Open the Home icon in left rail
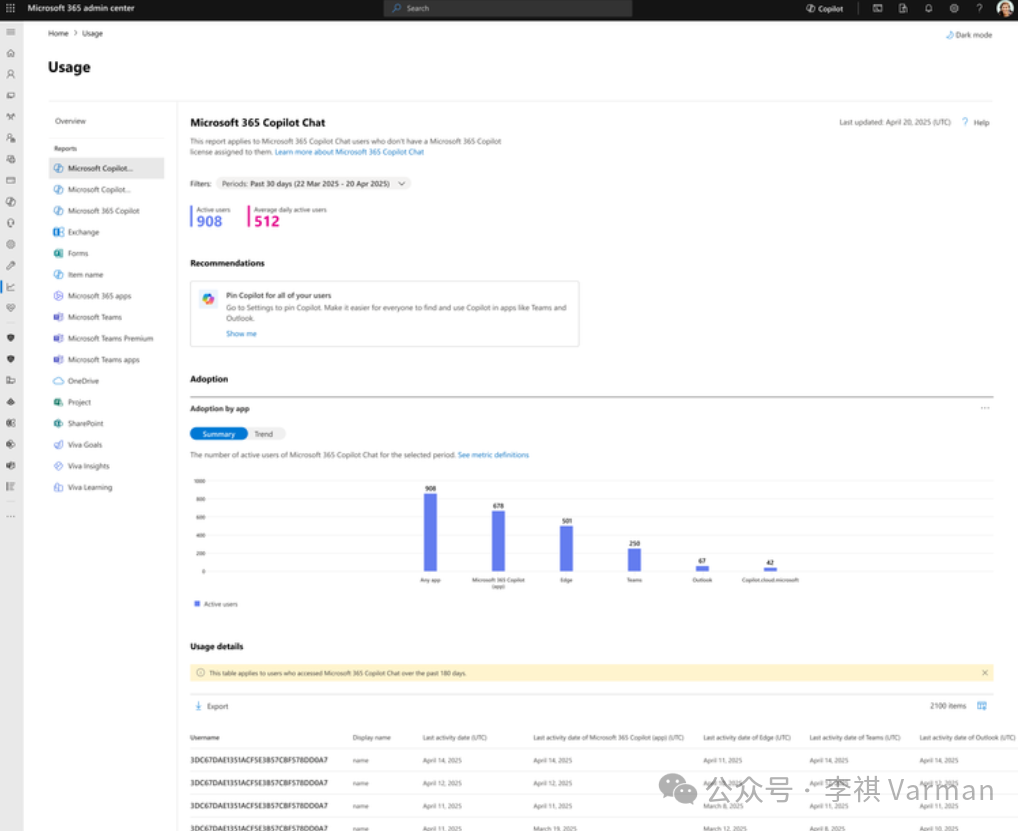1027x831 pixels. coord(10,53)
